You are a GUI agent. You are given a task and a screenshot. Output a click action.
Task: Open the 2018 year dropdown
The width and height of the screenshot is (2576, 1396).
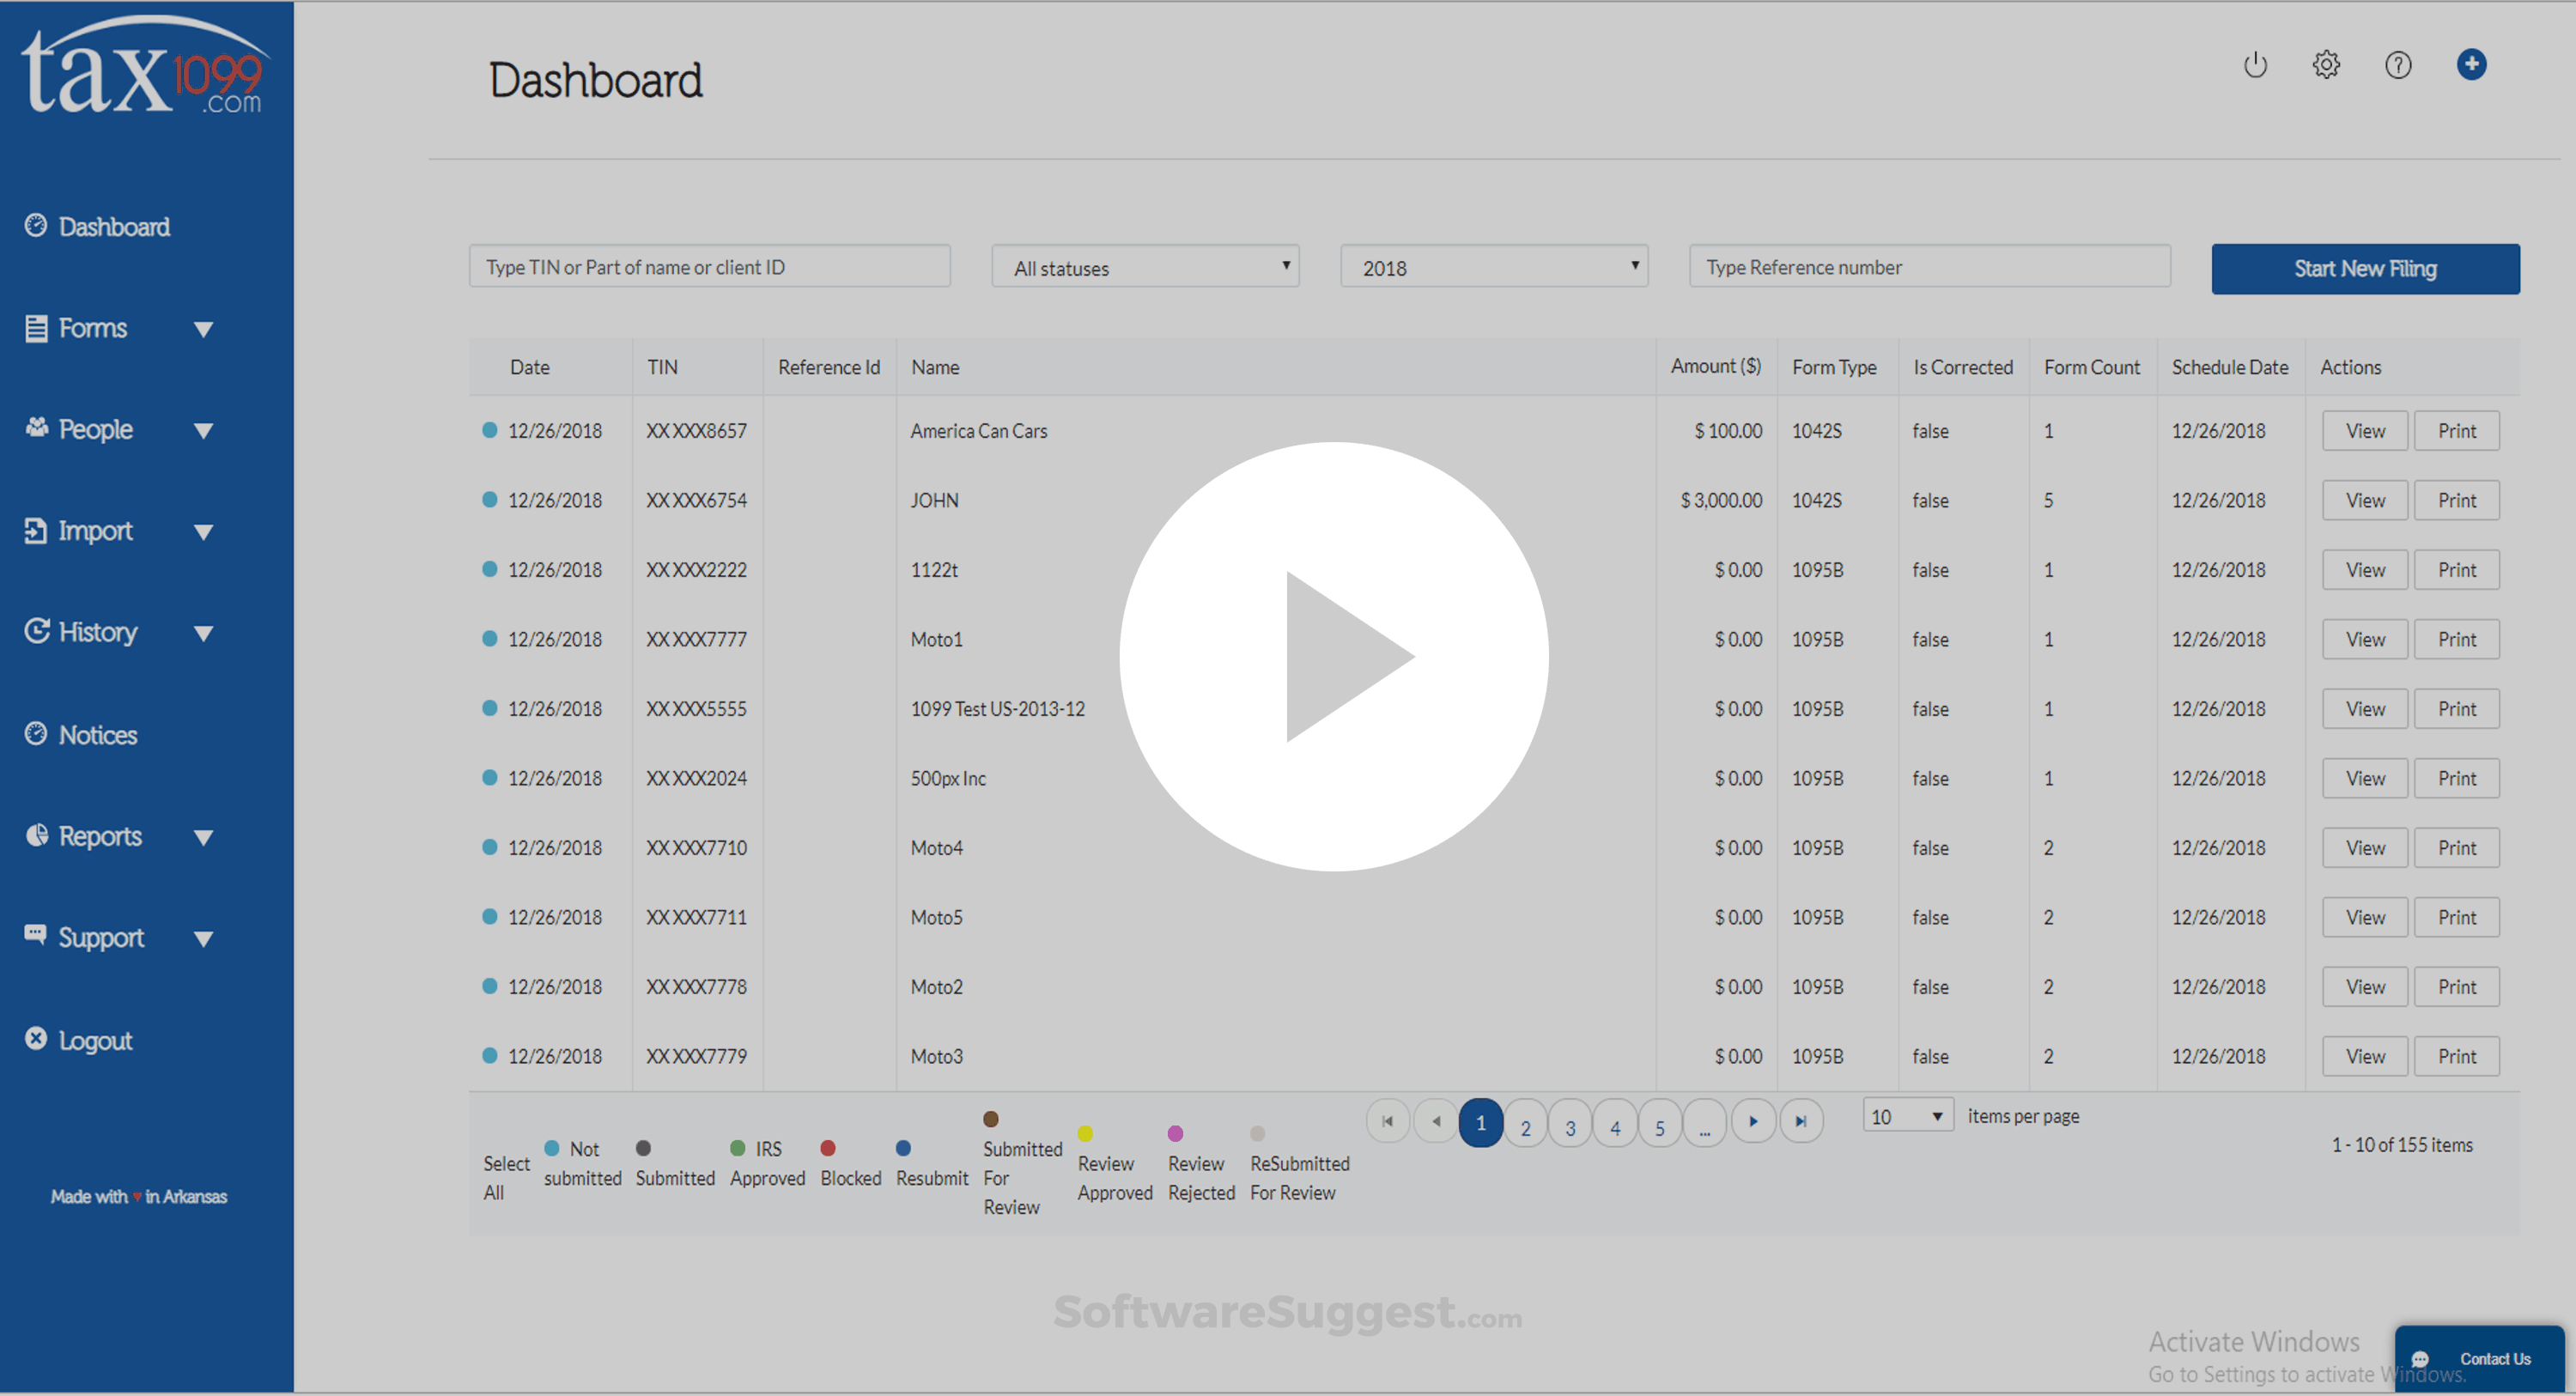coord(1492,266)
